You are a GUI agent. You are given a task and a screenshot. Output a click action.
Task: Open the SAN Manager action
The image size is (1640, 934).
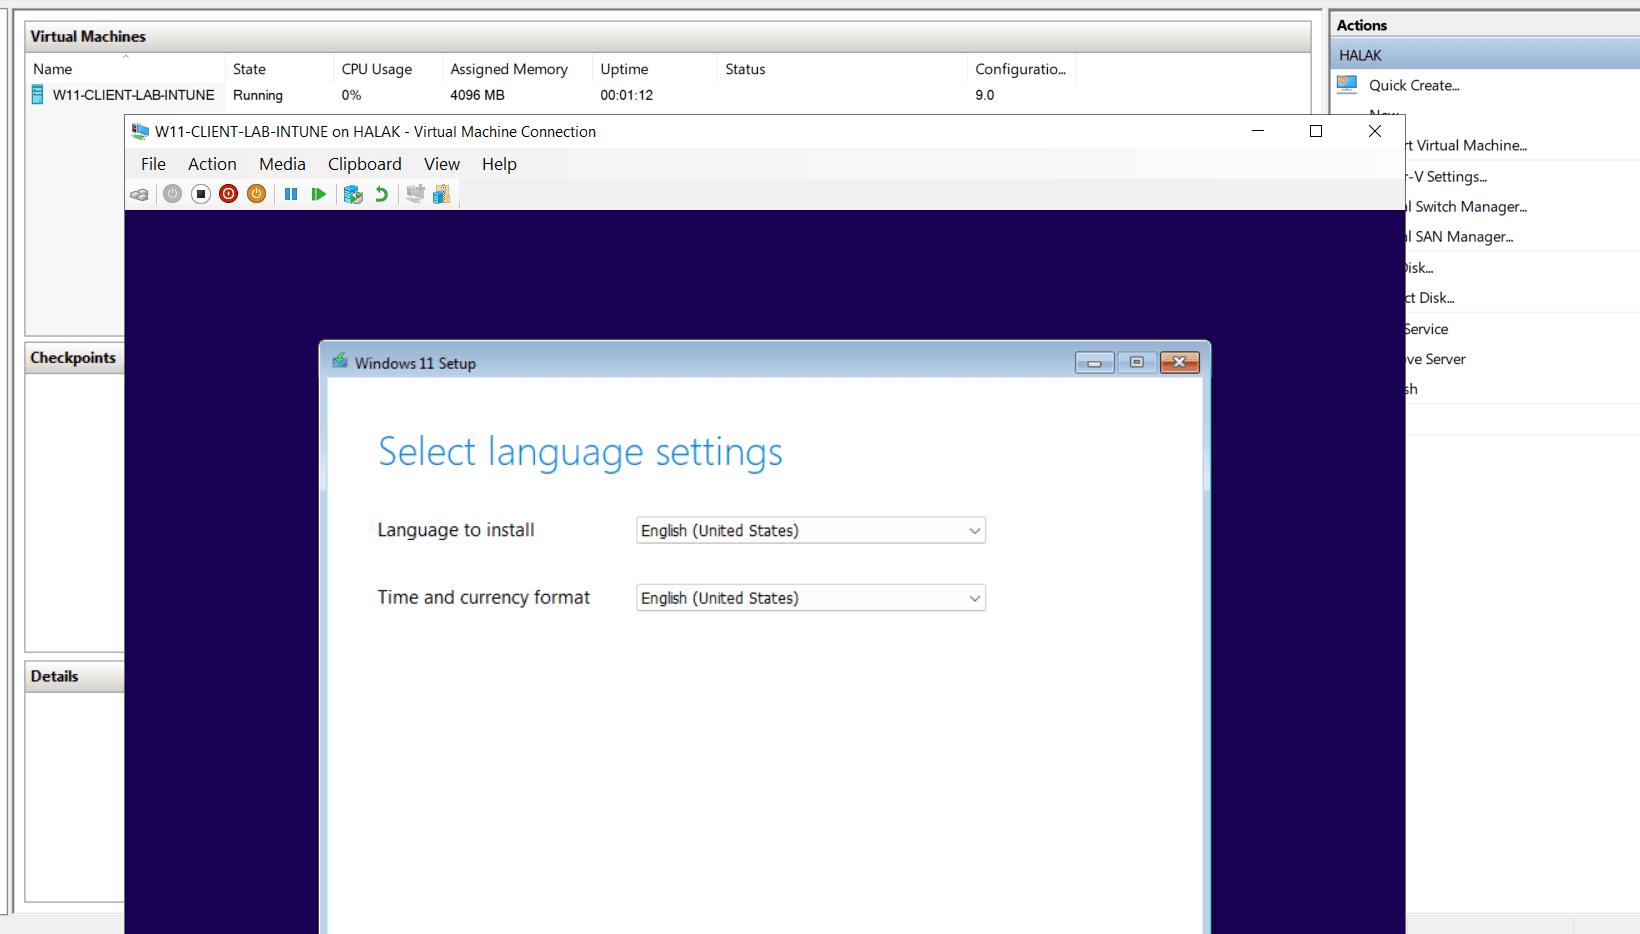[1460, 236]
